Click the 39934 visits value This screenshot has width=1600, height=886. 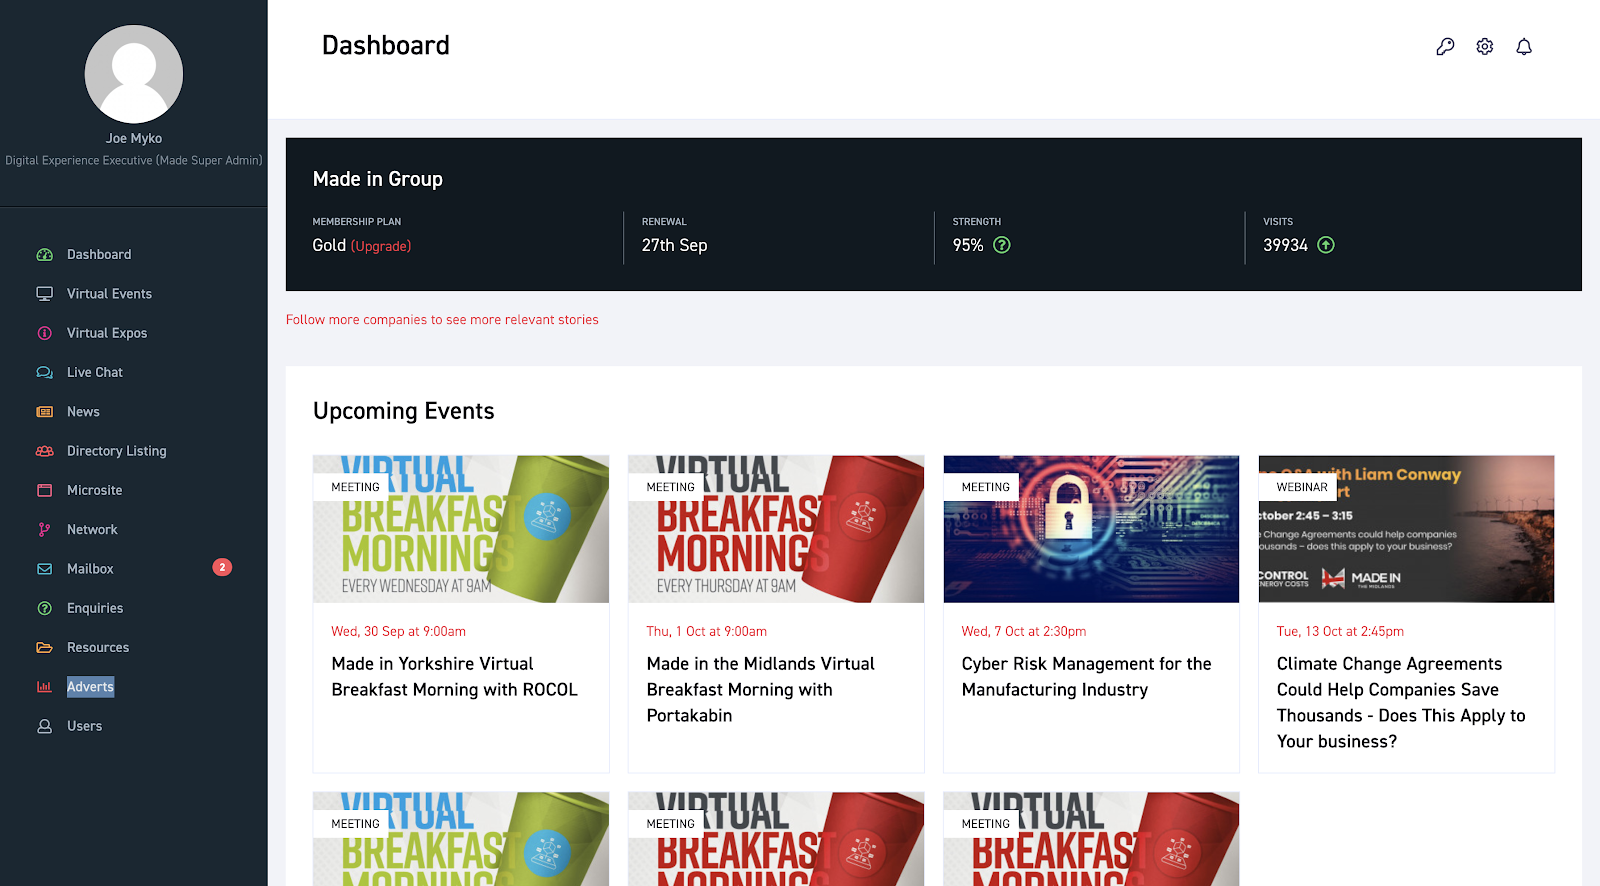[1285, 245]
